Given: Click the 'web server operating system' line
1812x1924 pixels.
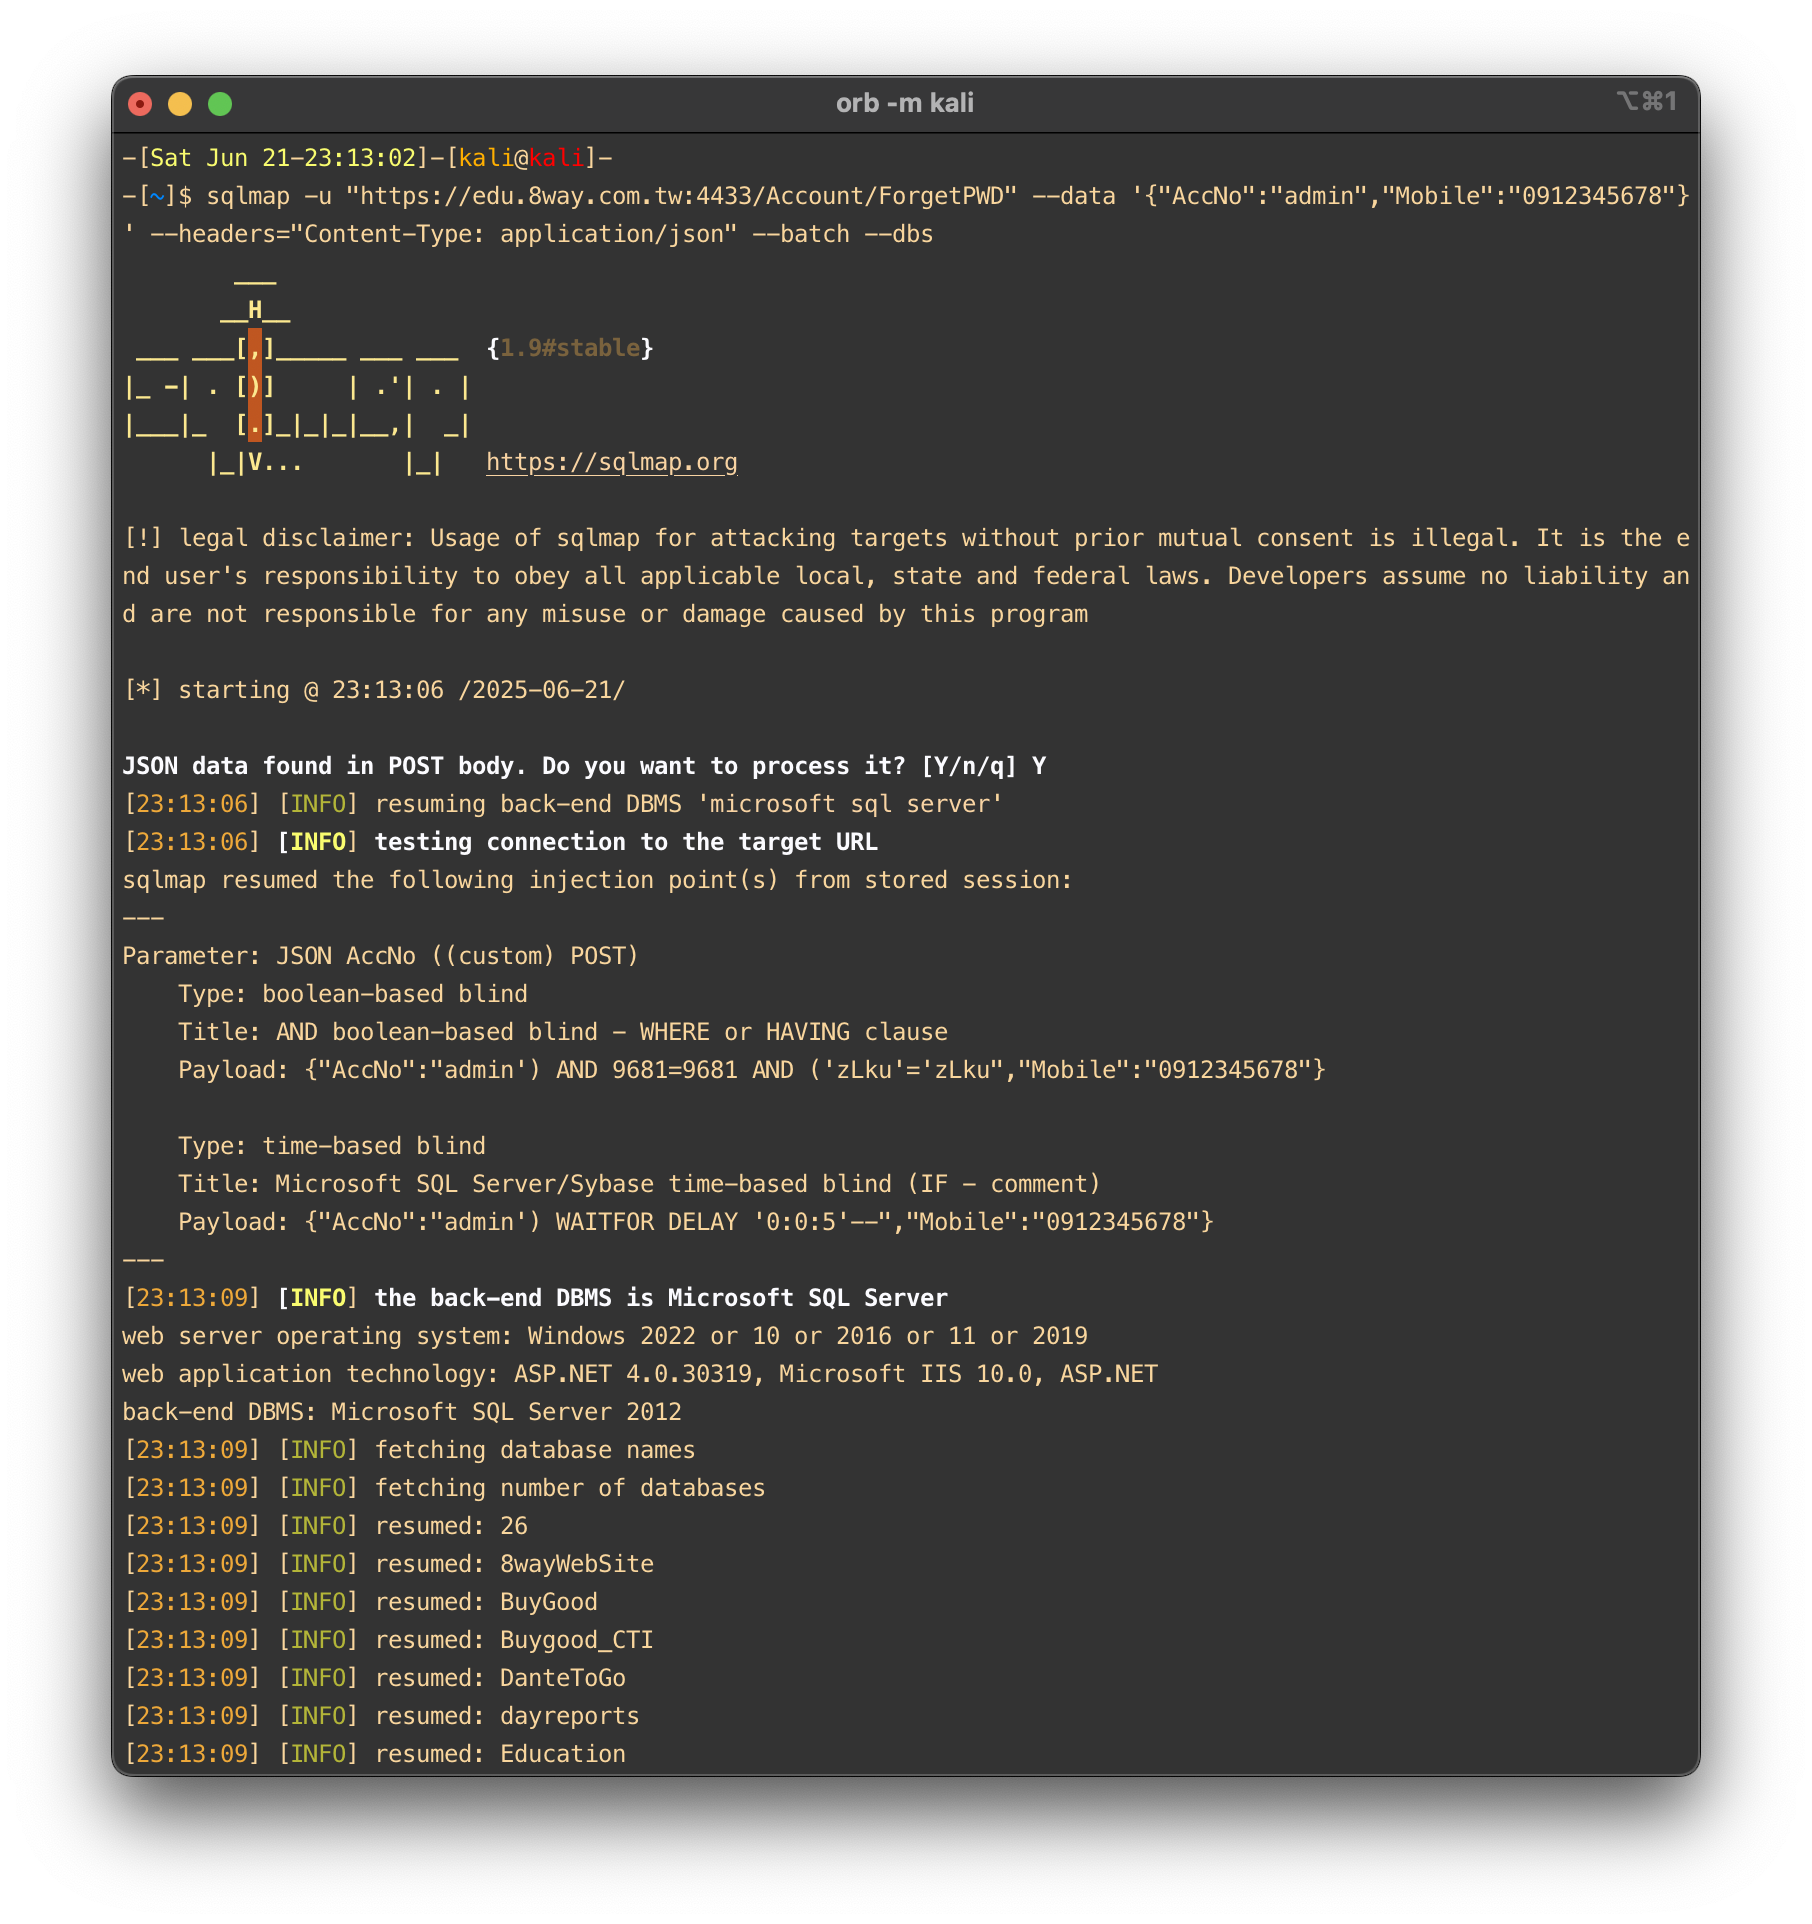Looking at the screenshot, I should click(x=605, y=1336).
